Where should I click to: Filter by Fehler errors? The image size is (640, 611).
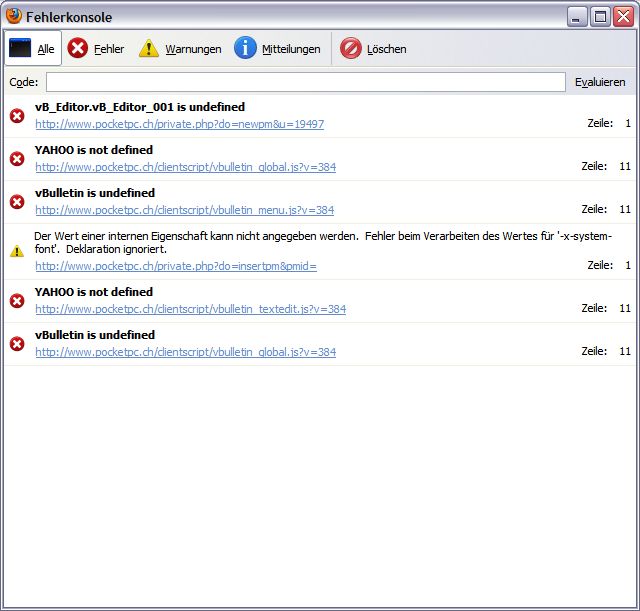(x=96, y=49)
